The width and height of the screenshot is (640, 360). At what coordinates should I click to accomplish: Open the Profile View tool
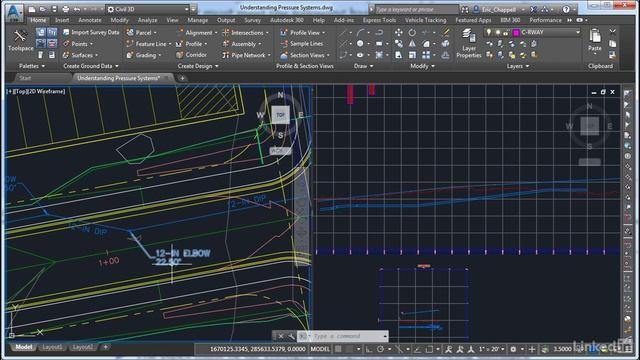303,32
